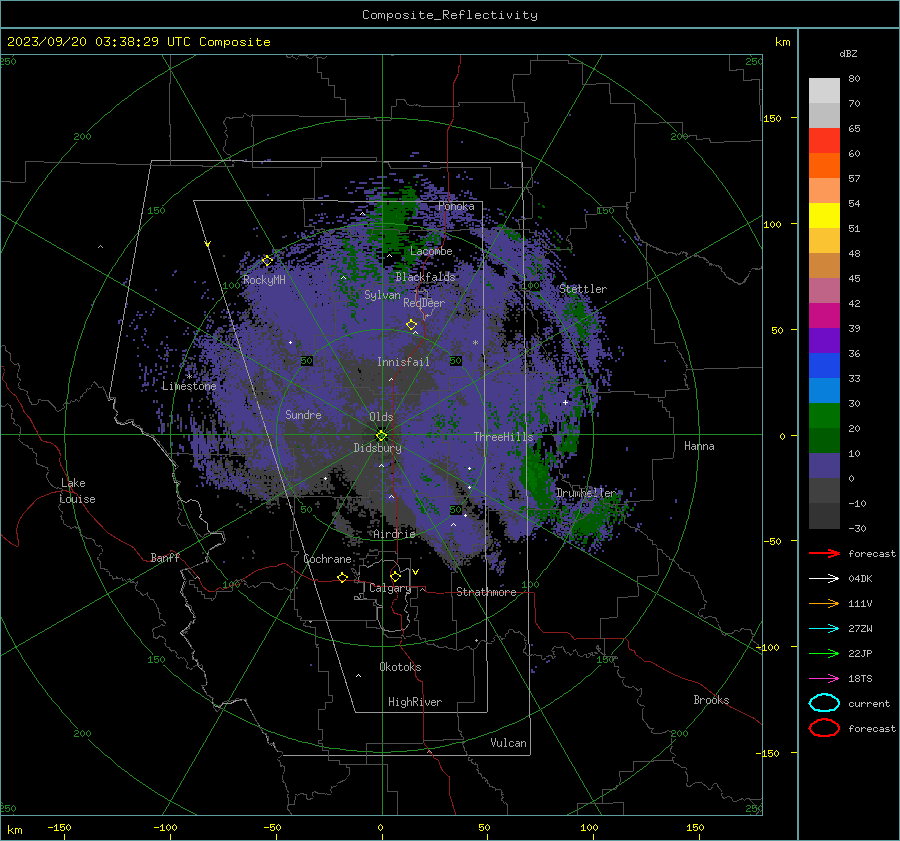Click the white 04DK arrow in legend

pyautogui.click(x=824, y=578)
